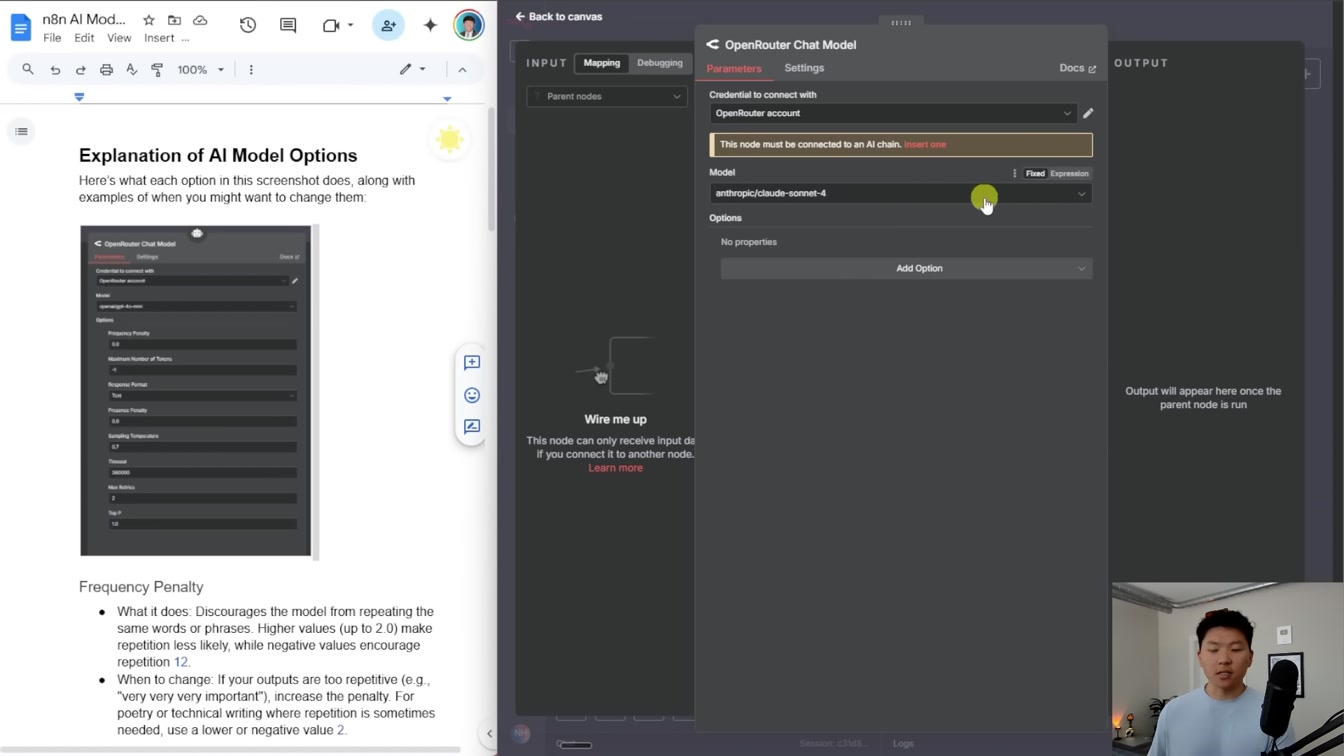This screenshot has height=756, width=1344.
Task: Go back to canvas
Action: (559, 17)
